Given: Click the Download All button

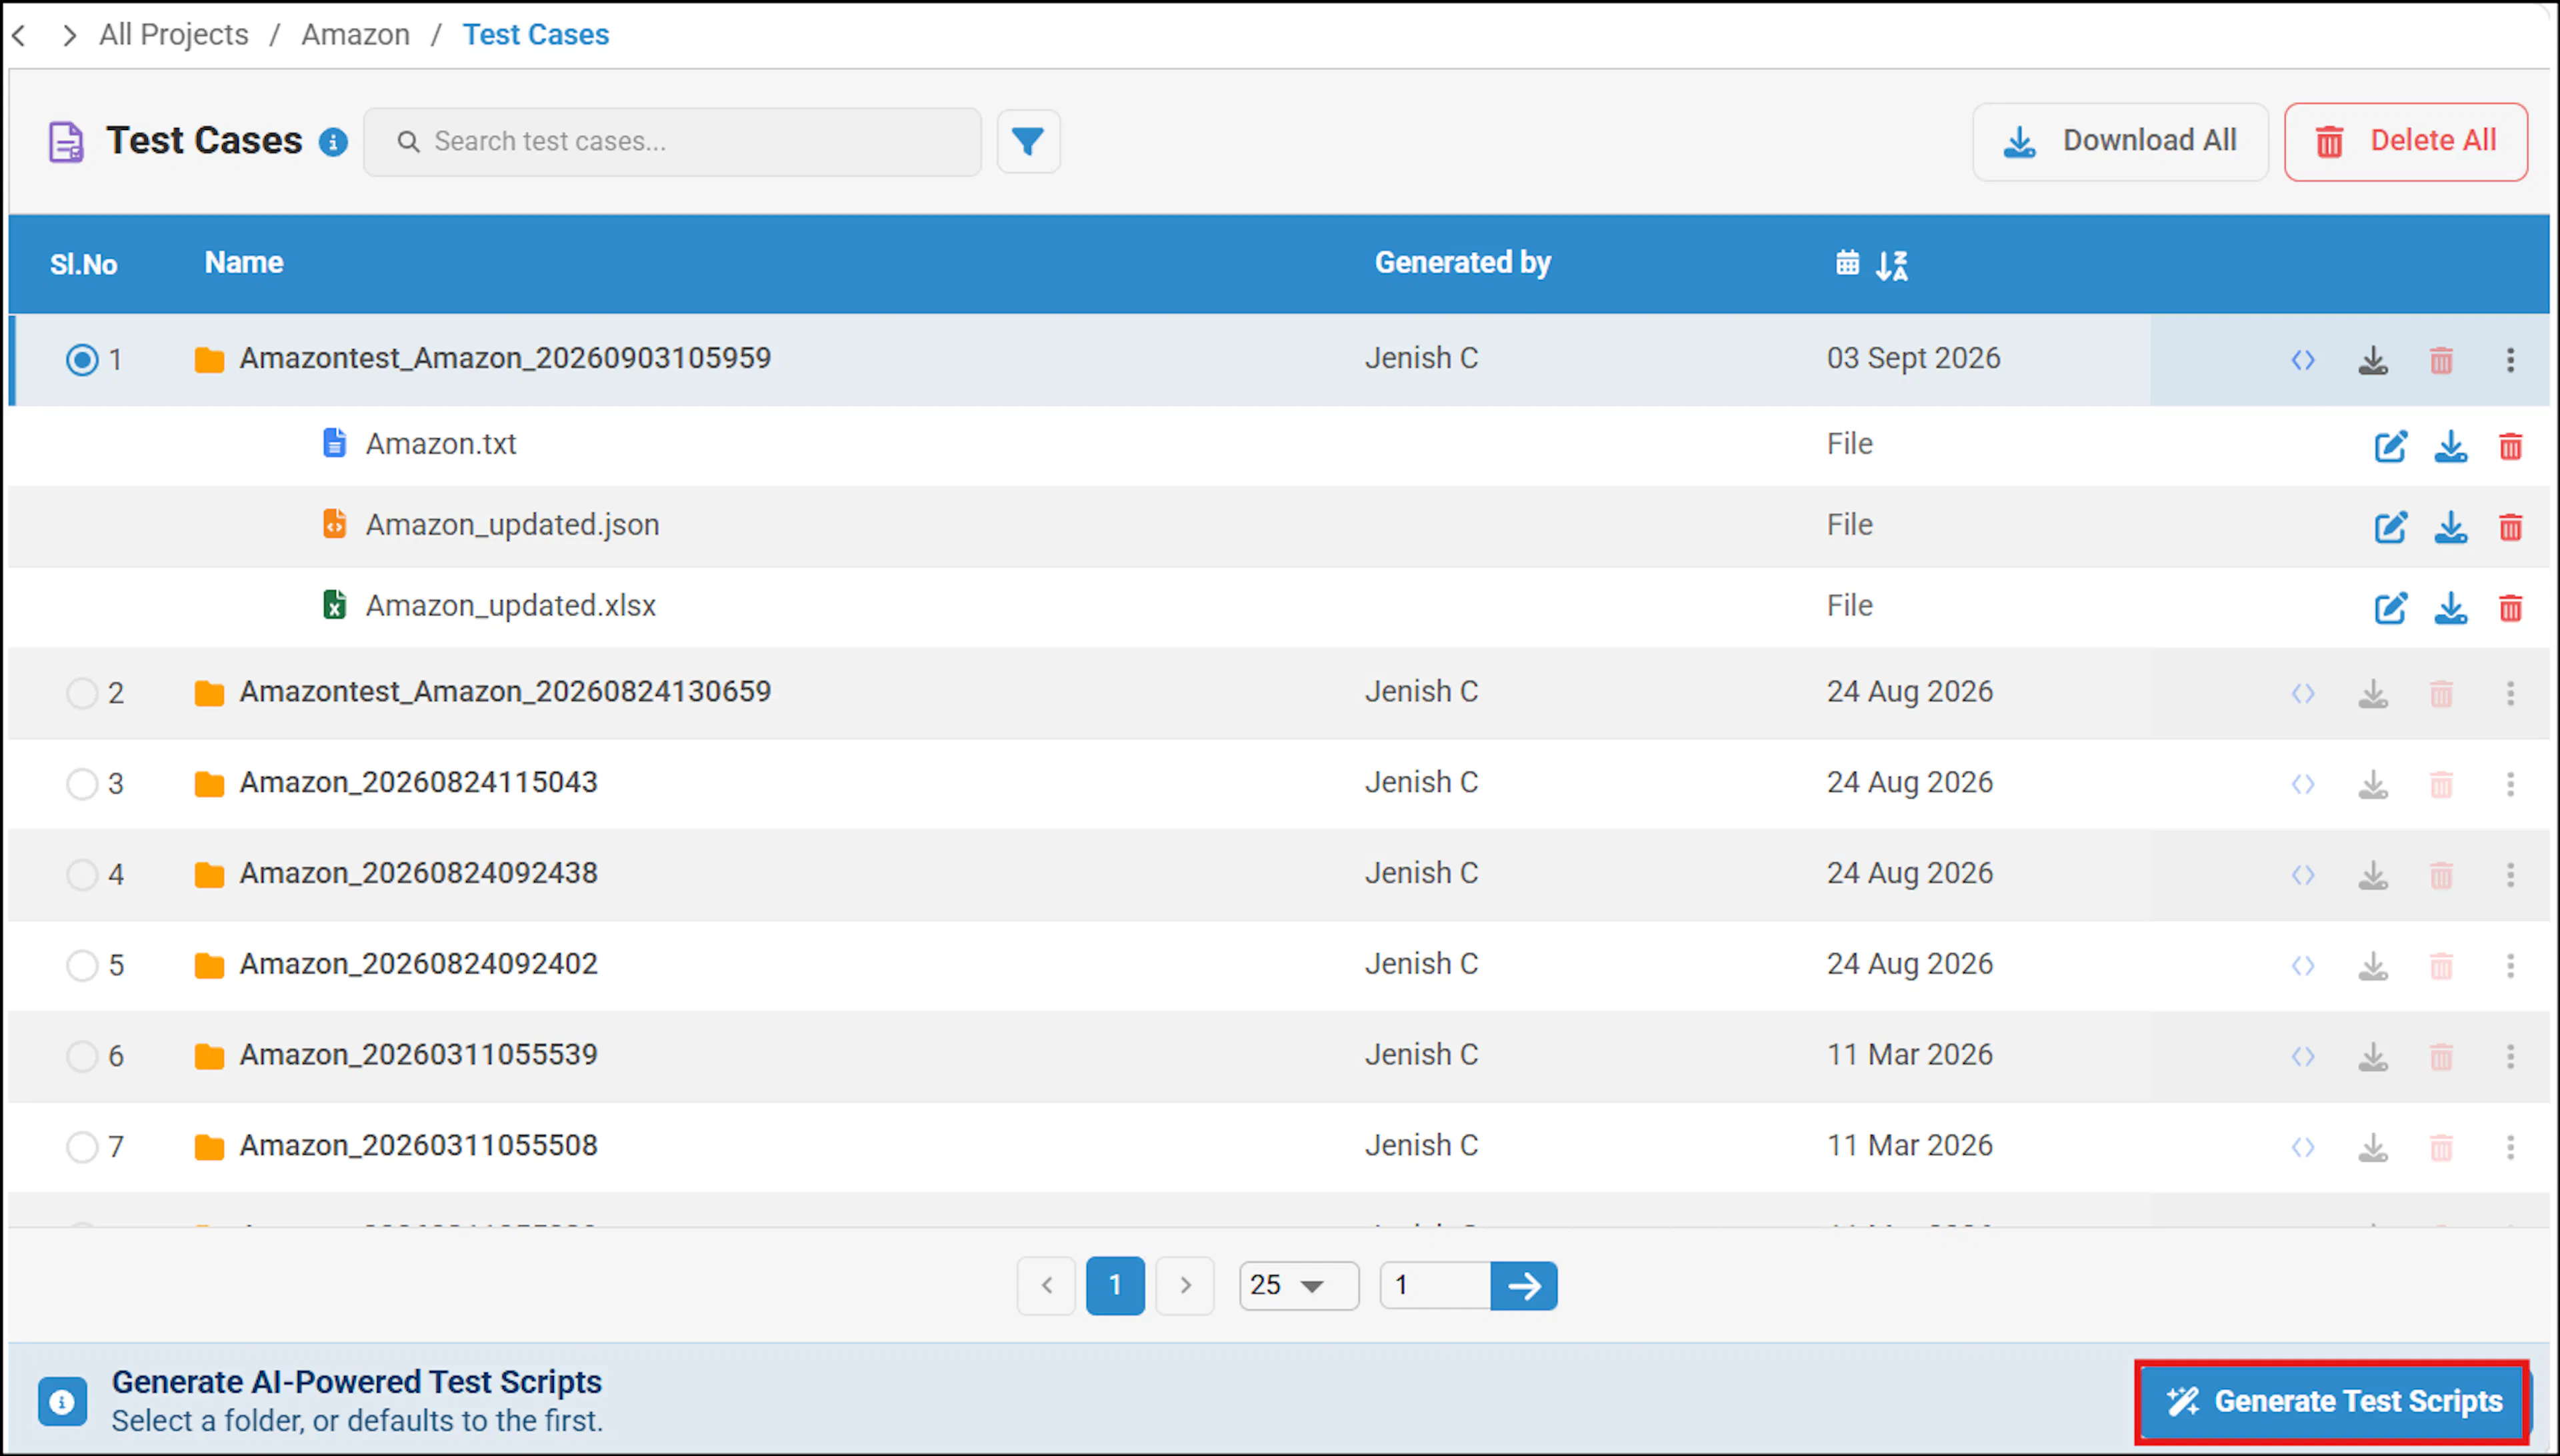Looking at the screenshot, I should [2120, 141].
